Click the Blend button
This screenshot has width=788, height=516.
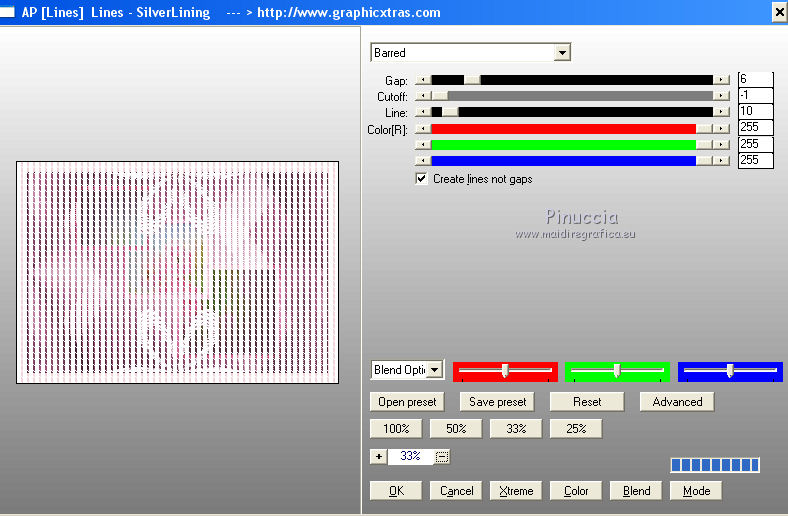click(x=636, y=491)
